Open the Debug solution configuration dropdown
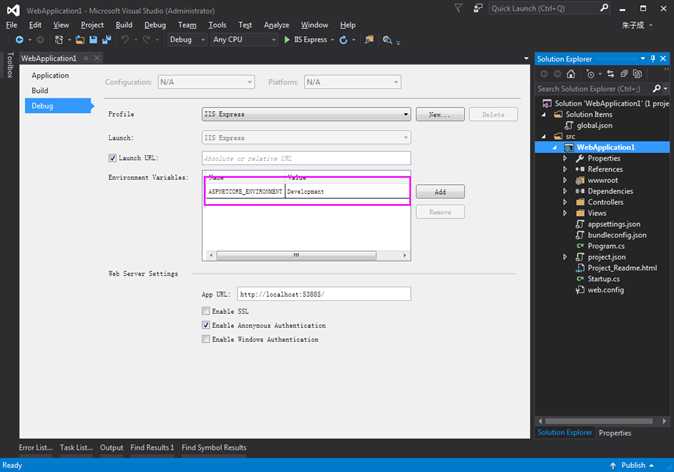 [x=187, y=40]
